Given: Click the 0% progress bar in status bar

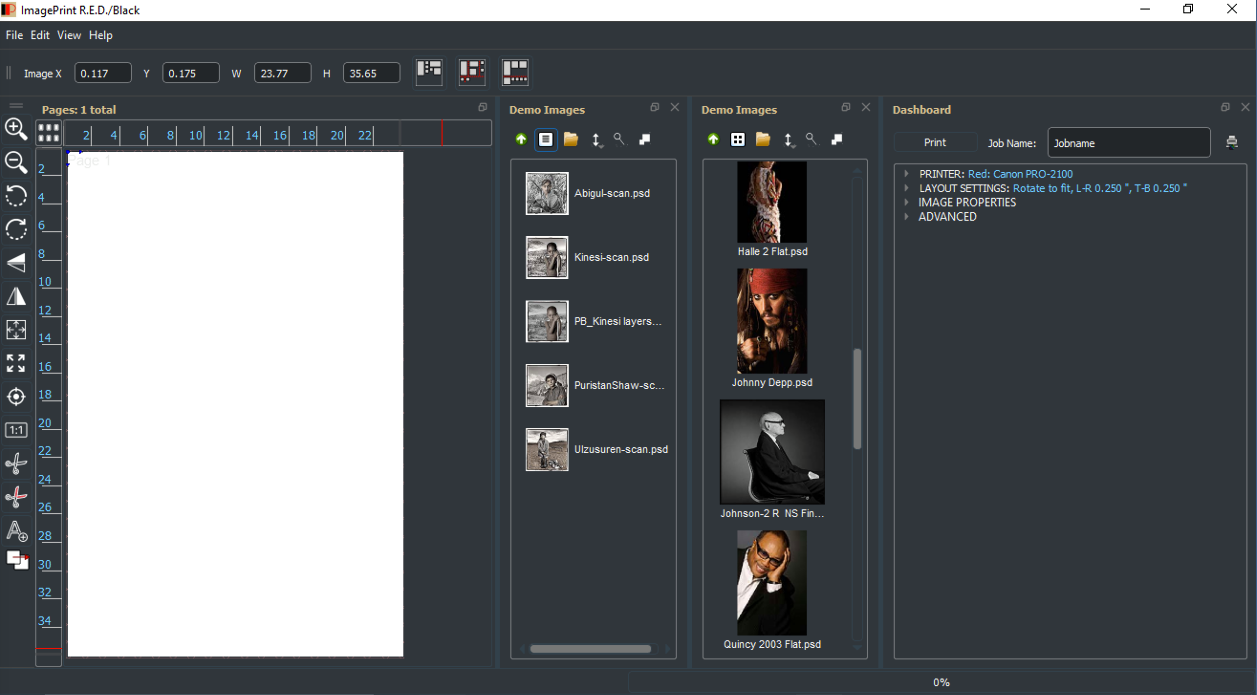Looking at the screenshot, I should coord(941,682).
